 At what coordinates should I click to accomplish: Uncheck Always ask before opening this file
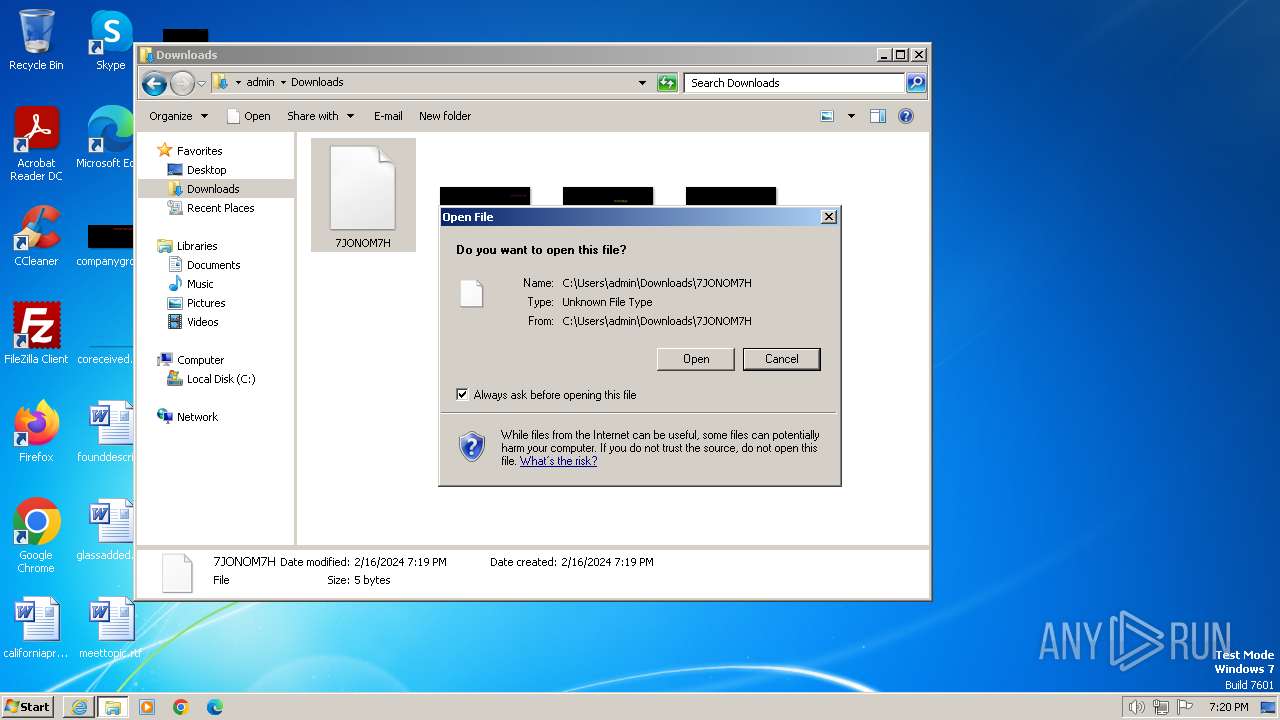point(462,394)
